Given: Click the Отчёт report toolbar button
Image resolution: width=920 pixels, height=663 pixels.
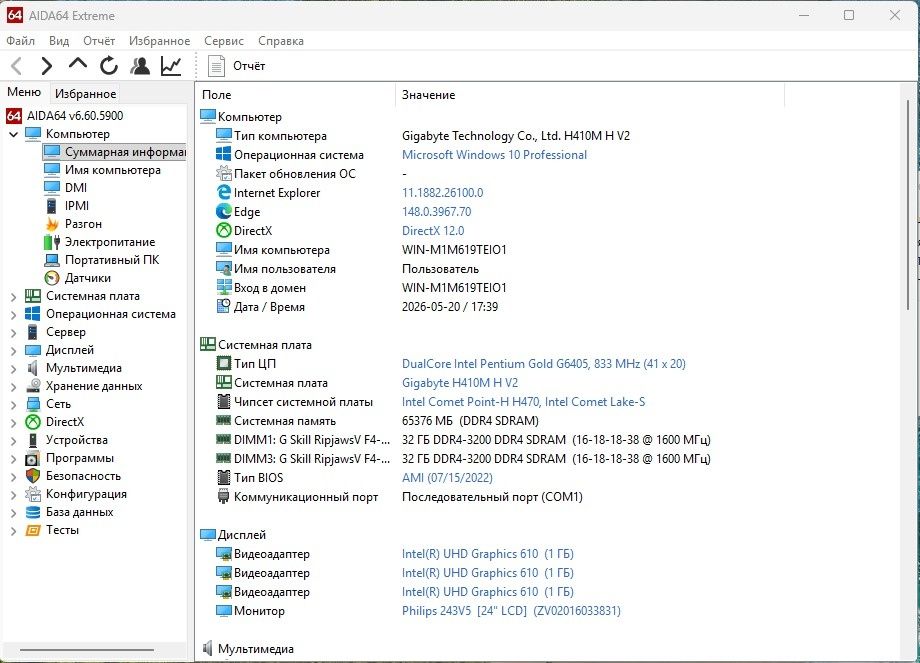Looking at the screenshot, I should point(236,66).
